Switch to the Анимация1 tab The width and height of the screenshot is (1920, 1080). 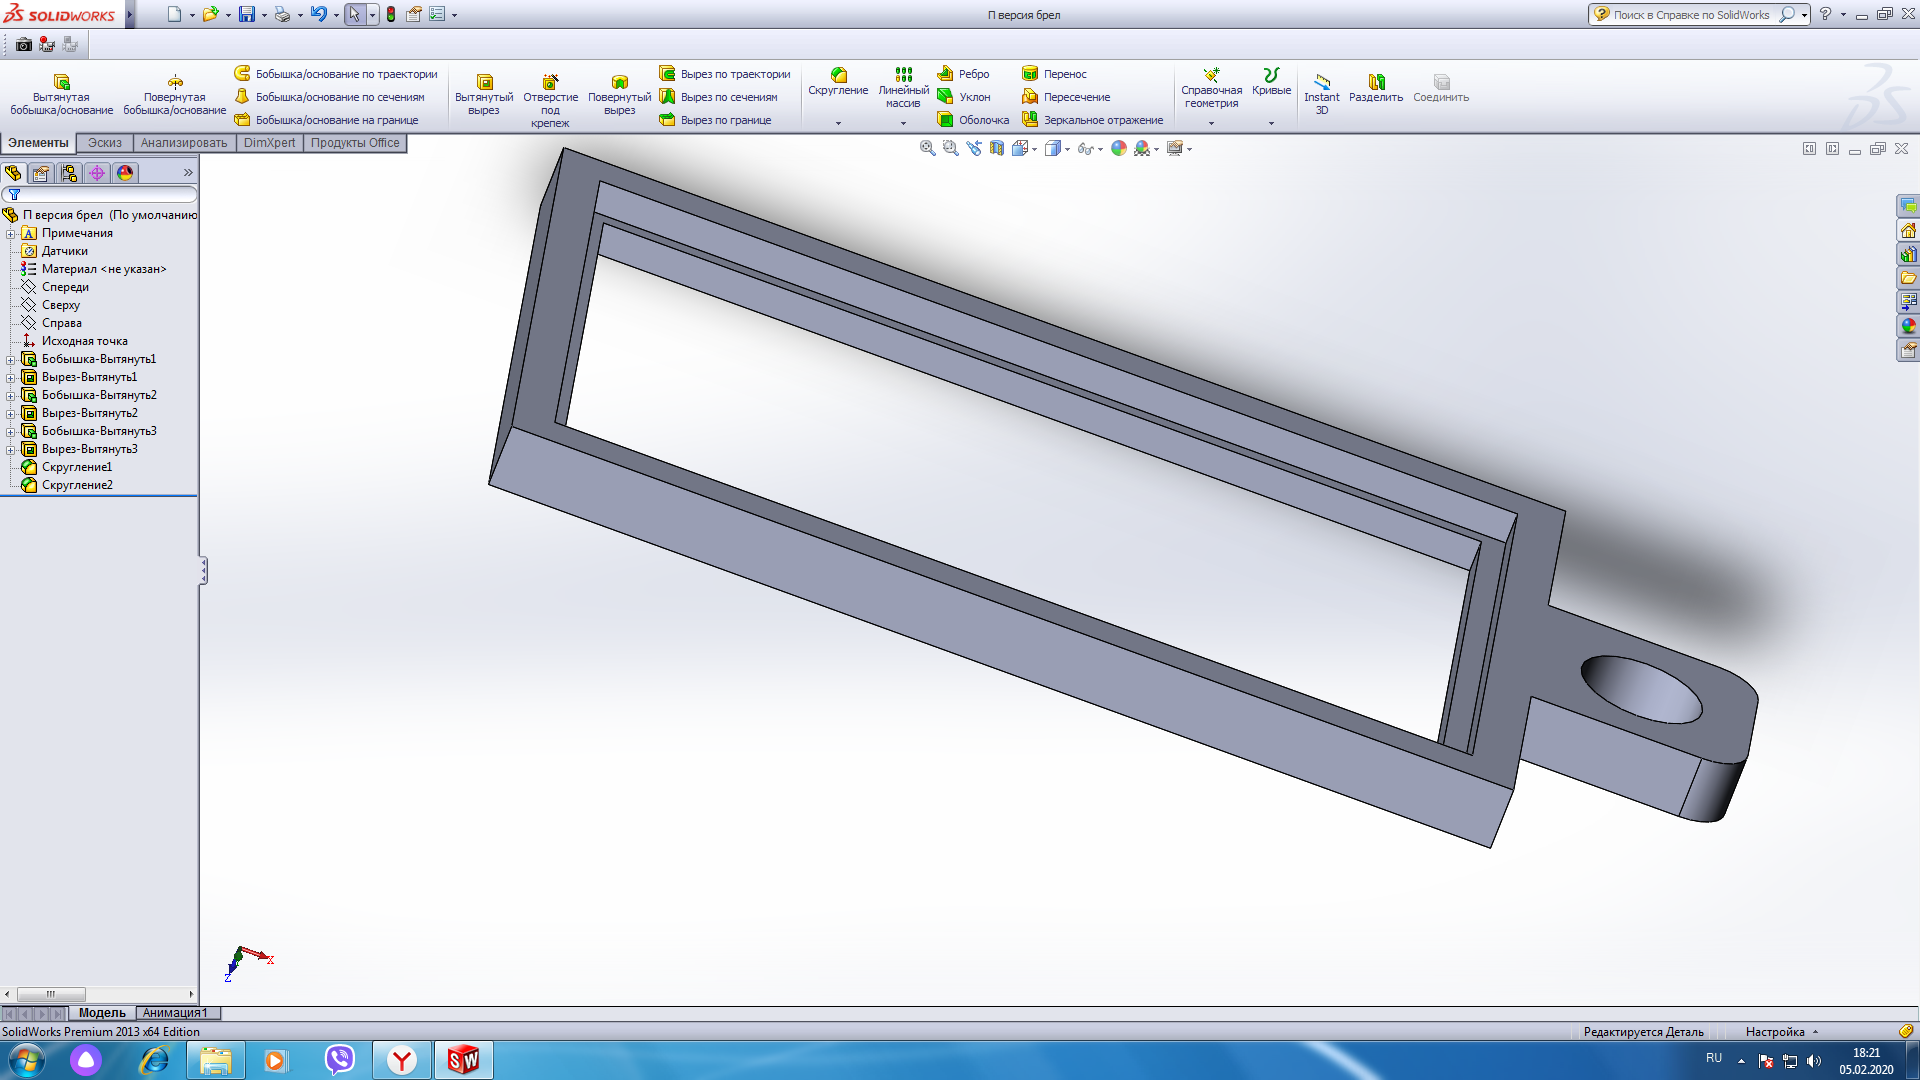(x=175, y=1013)
